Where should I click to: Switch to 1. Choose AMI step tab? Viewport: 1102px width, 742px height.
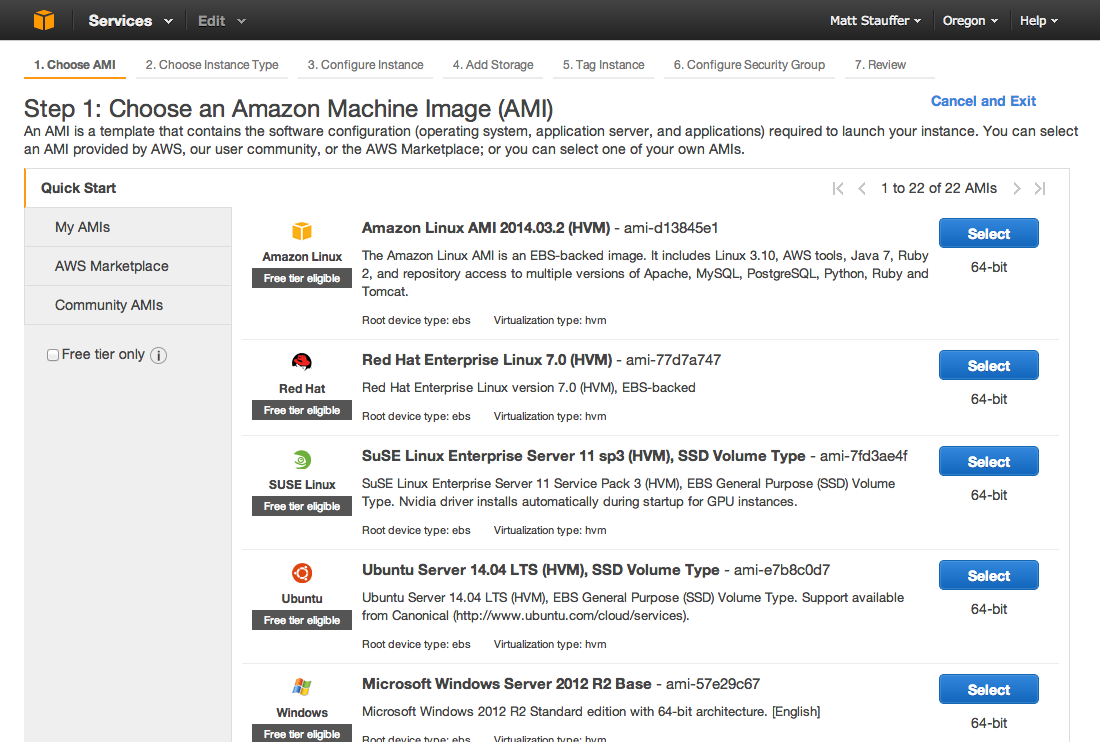75,65
